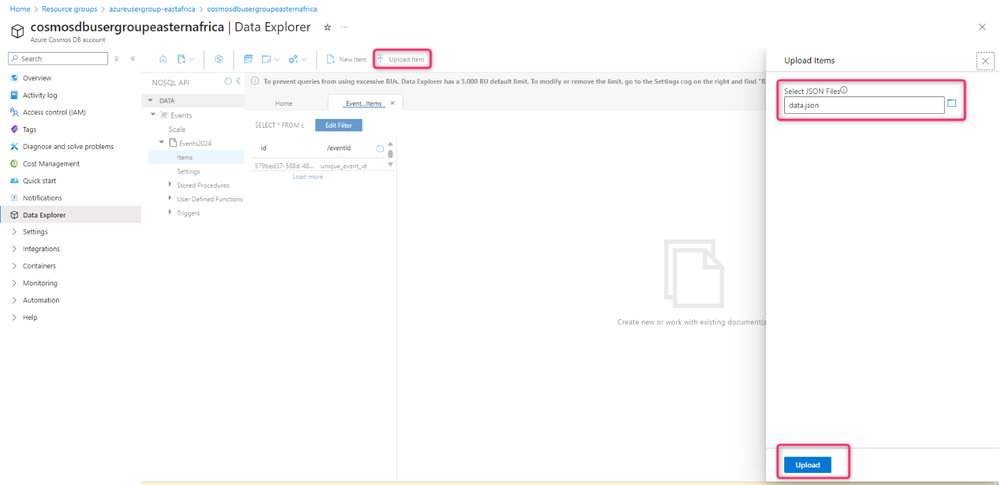Expand the Stored Procedures node
Viewport: 999px width, 485px height.
click(169, 184)
